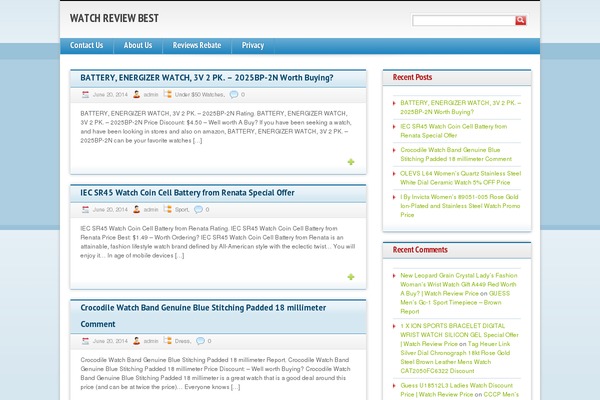Viewport: 600px width, 400px height.
Task: Click comment bubble icon on IEC SR45 post
Action: (x=198, y=209)
